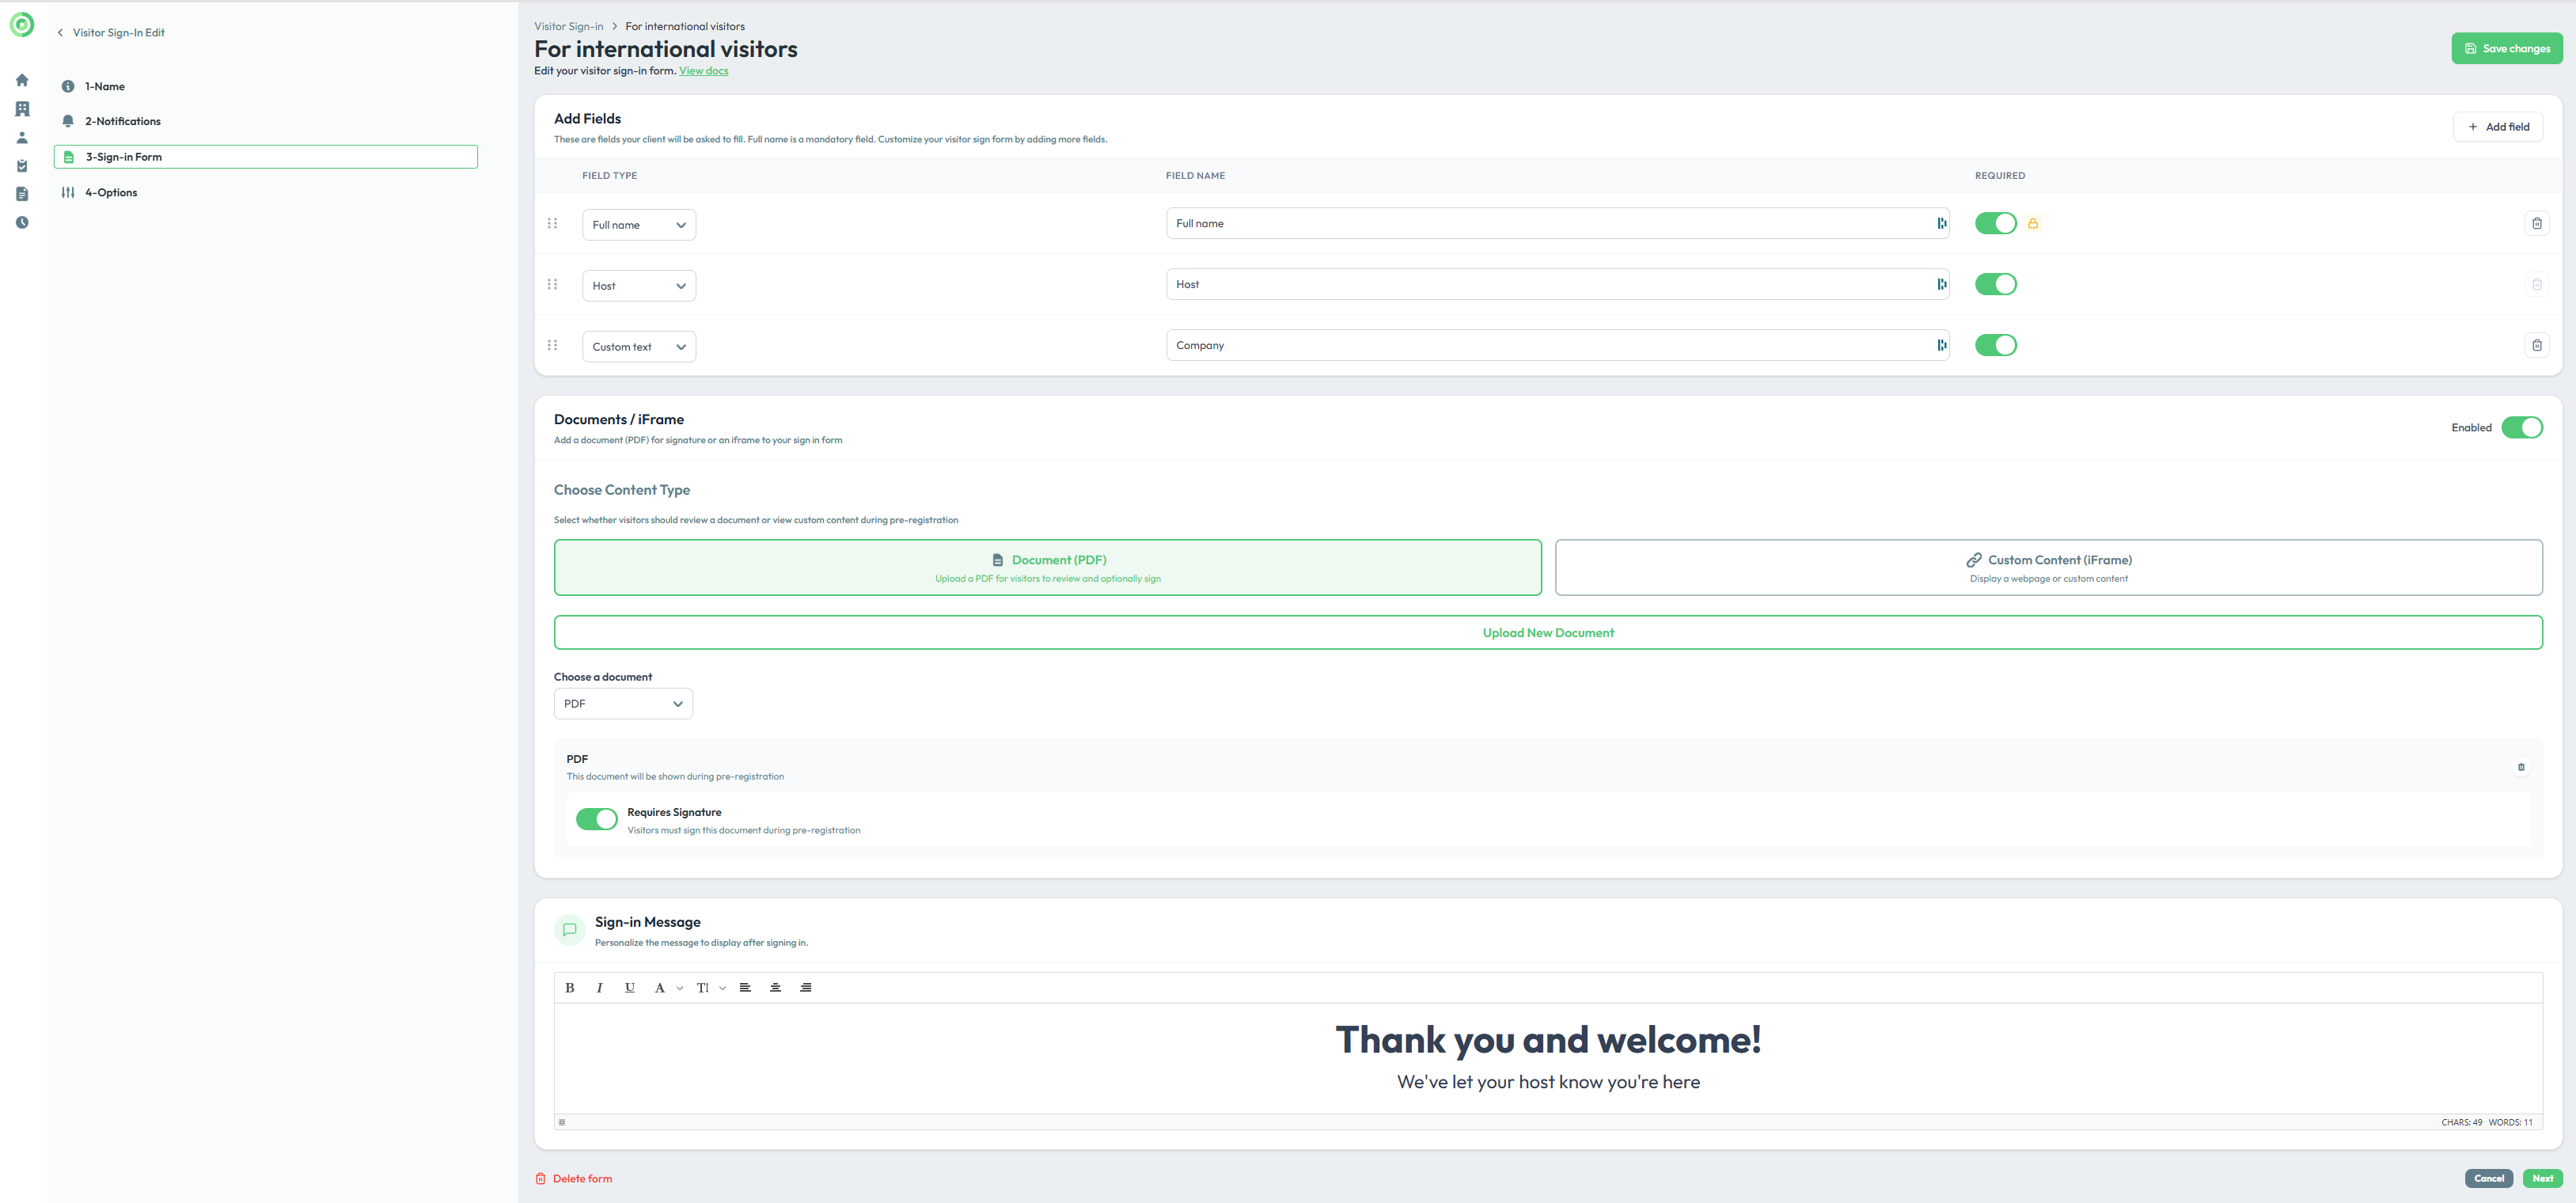Toggle the Host field required switch
2576x1203 pixels.
click(1995, 285)
